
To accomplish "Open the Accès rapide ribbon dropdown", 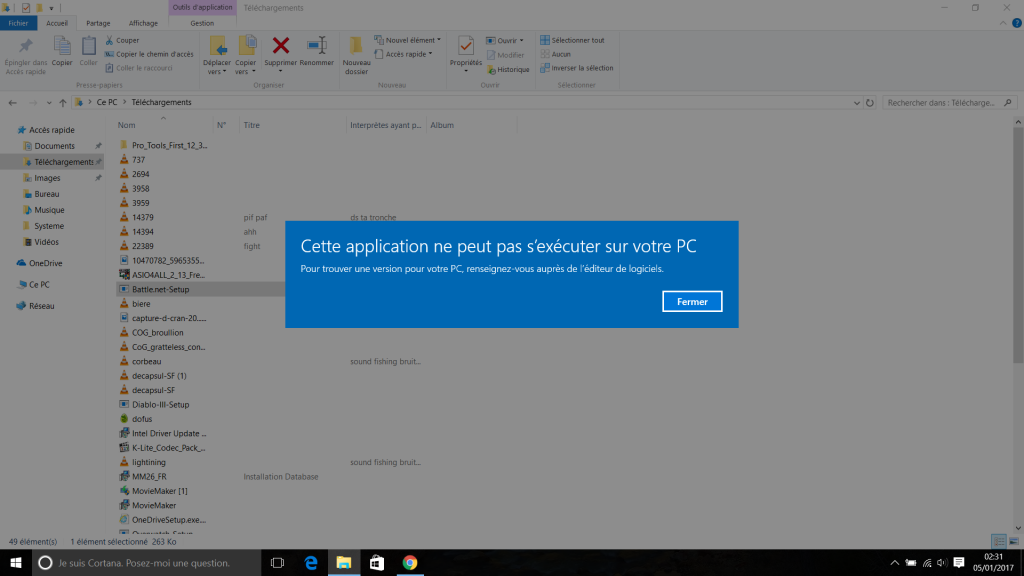I will [x=404, y=54].
